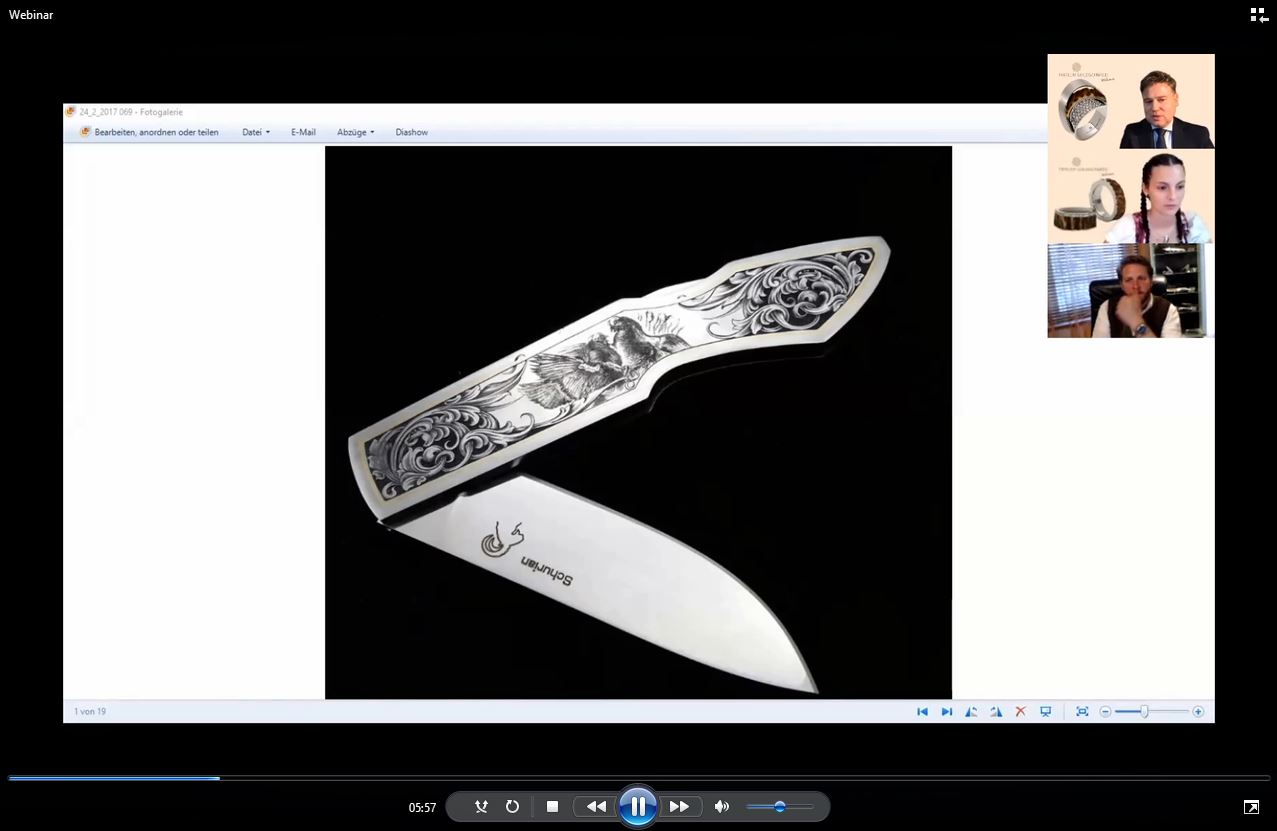Click the E-Mail toolbar button
The image size is (1277, 831).
(x=303, y=132)
